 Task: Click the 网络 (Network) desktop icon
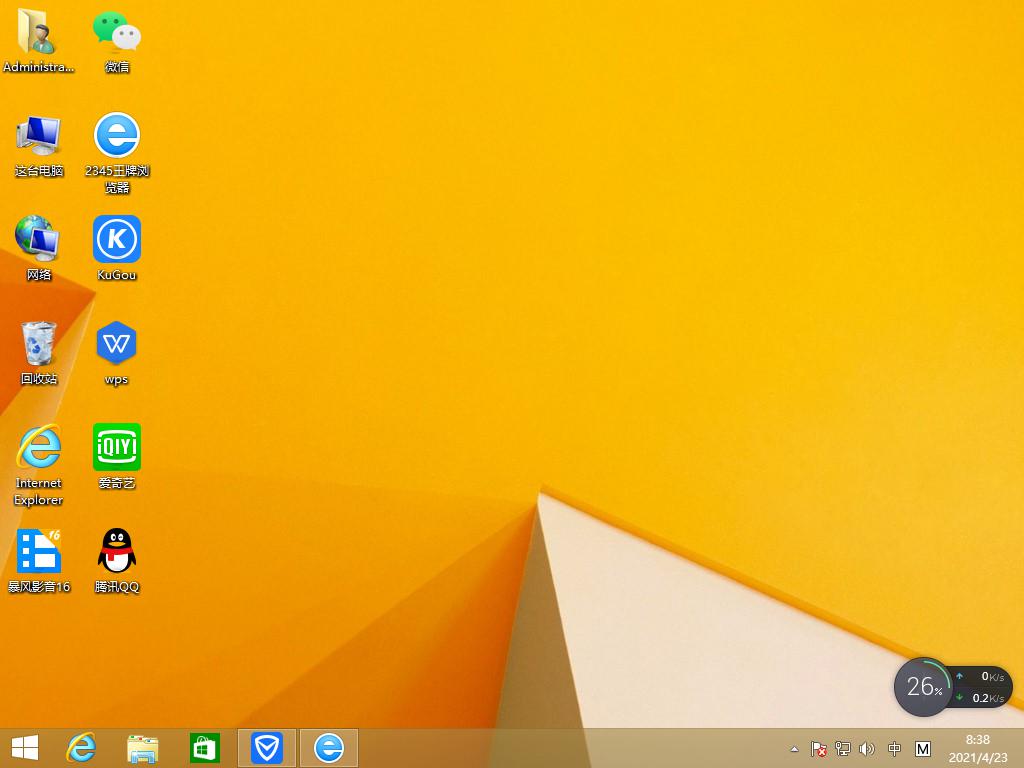pos(39,240)
